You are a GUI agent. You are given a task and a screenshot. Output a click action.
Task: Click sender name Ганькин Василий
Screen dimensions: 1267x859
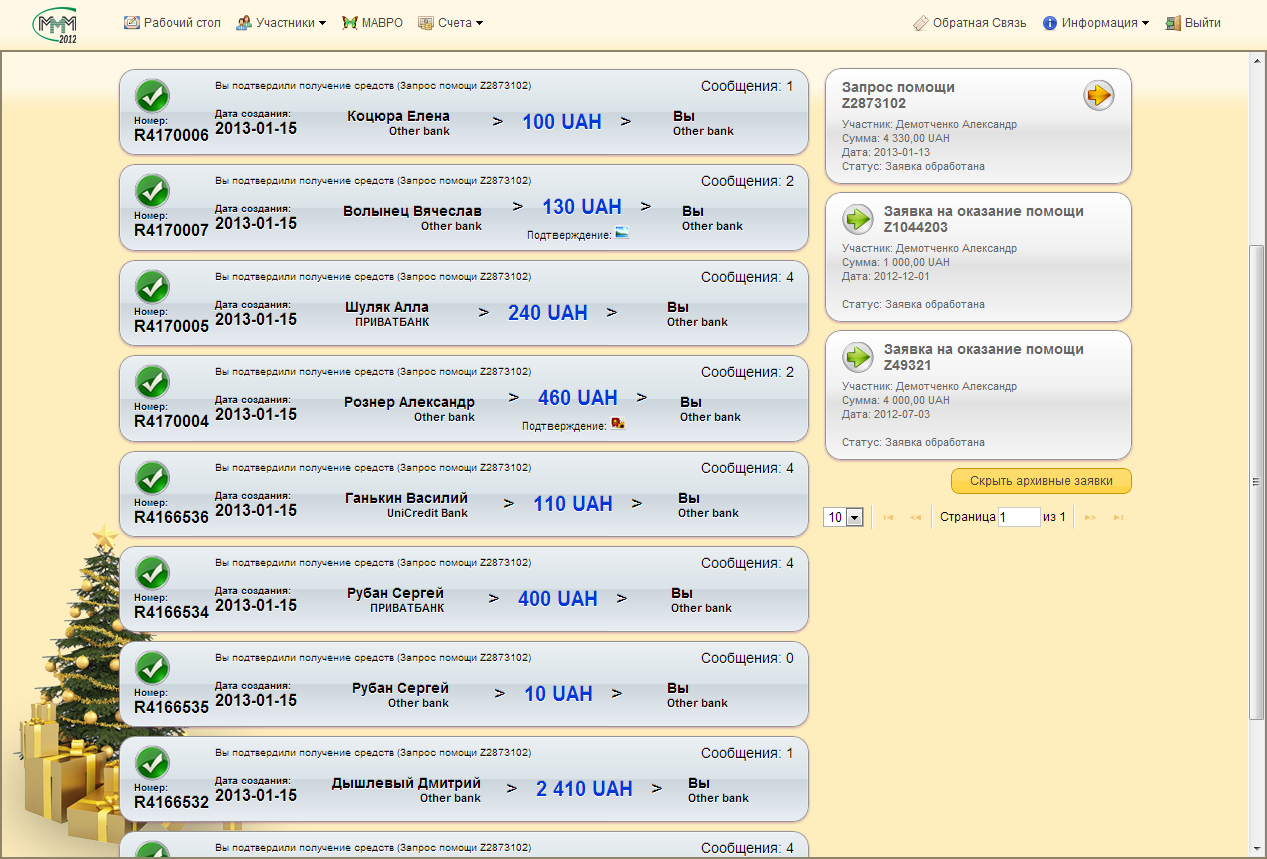pos(406,498)
